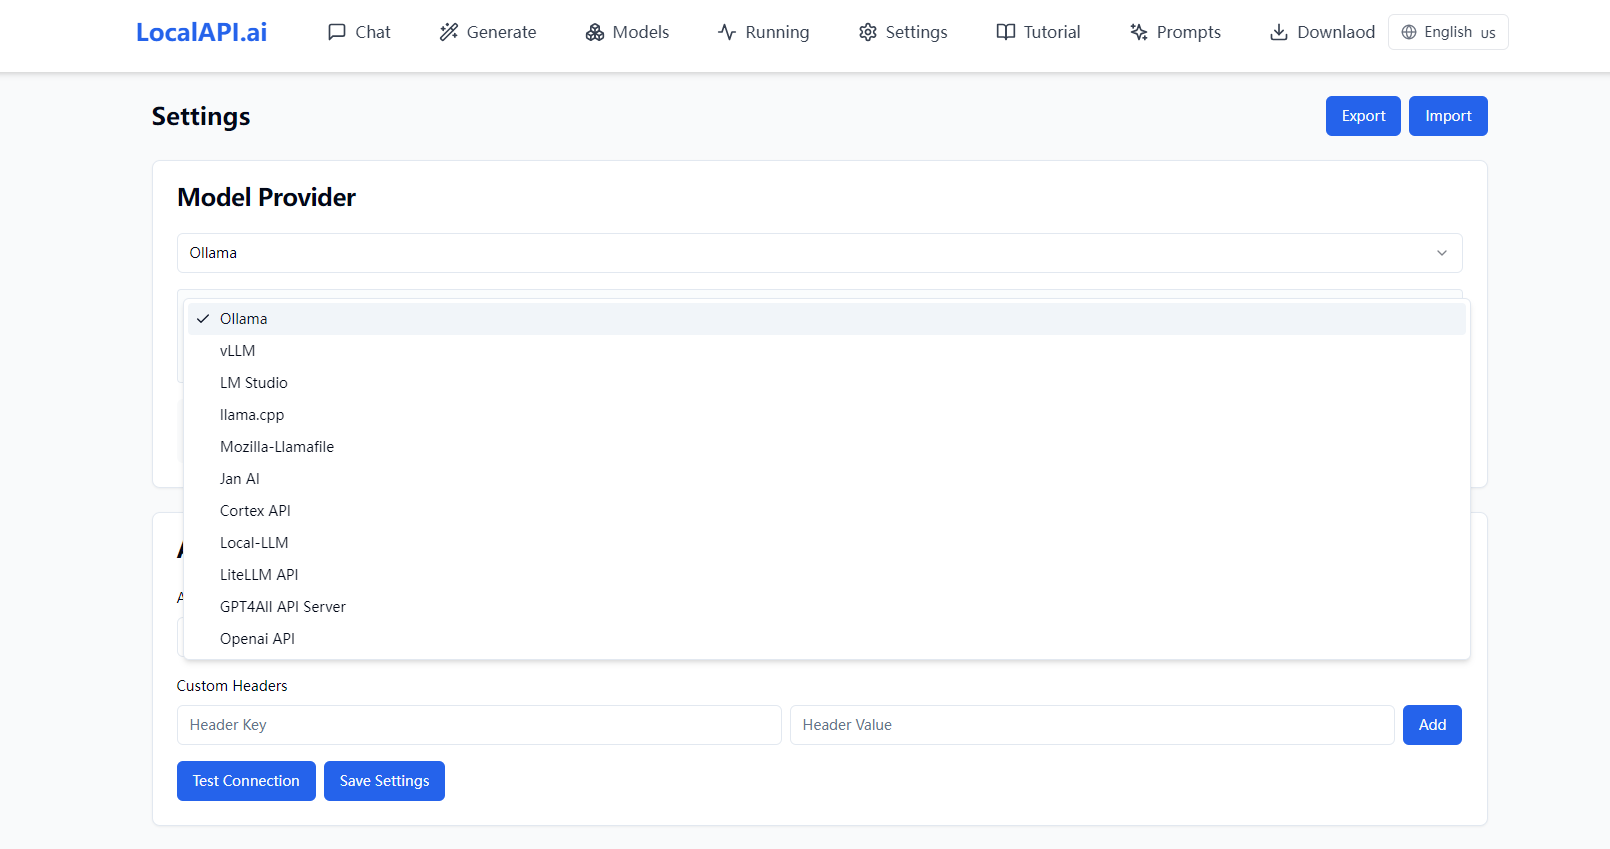Click the Chat speech bubble icon
1610x849 pixels.
[x=337, y=32]
